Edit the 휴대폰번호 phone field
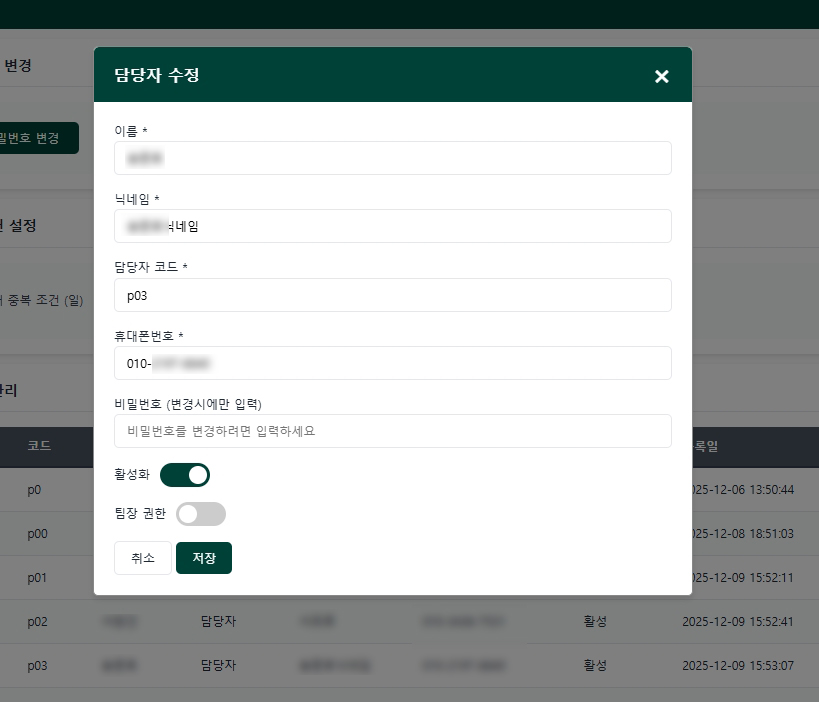 393,363
